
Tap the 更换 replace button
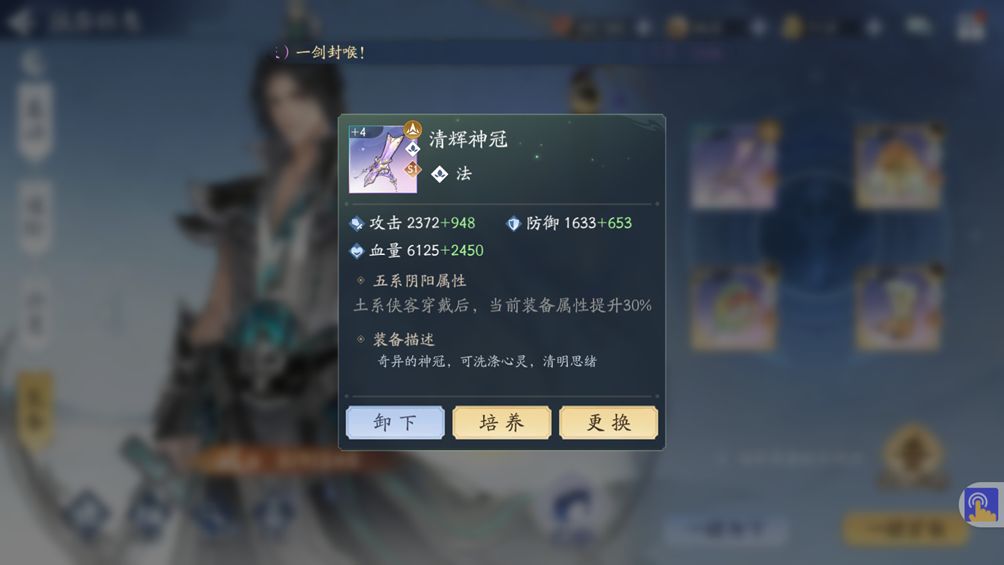click(x=609, y=422)
